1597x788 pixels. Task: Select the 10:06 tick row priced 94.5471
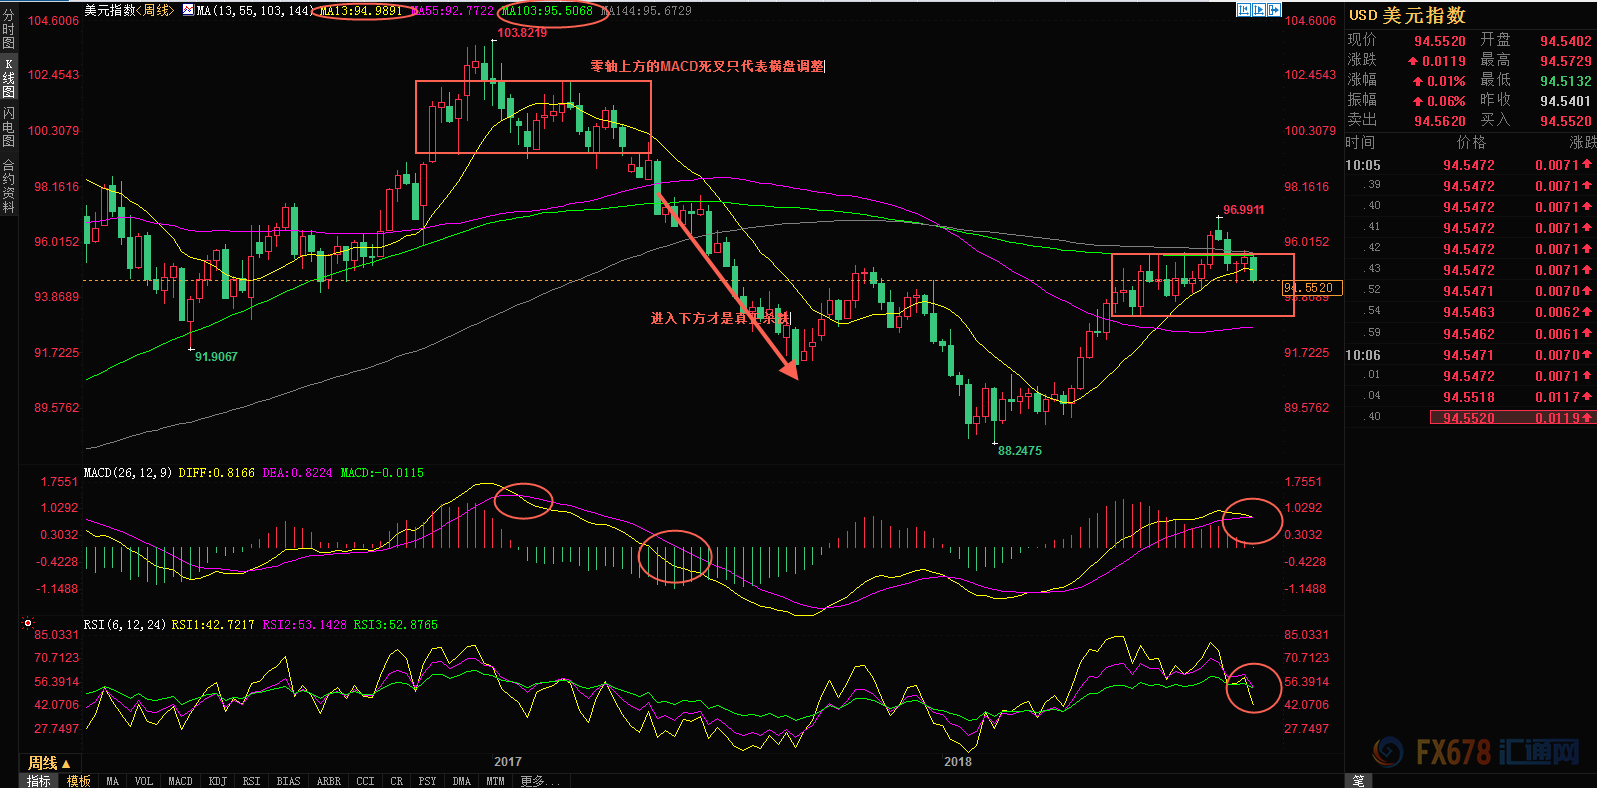(1470, 355)
